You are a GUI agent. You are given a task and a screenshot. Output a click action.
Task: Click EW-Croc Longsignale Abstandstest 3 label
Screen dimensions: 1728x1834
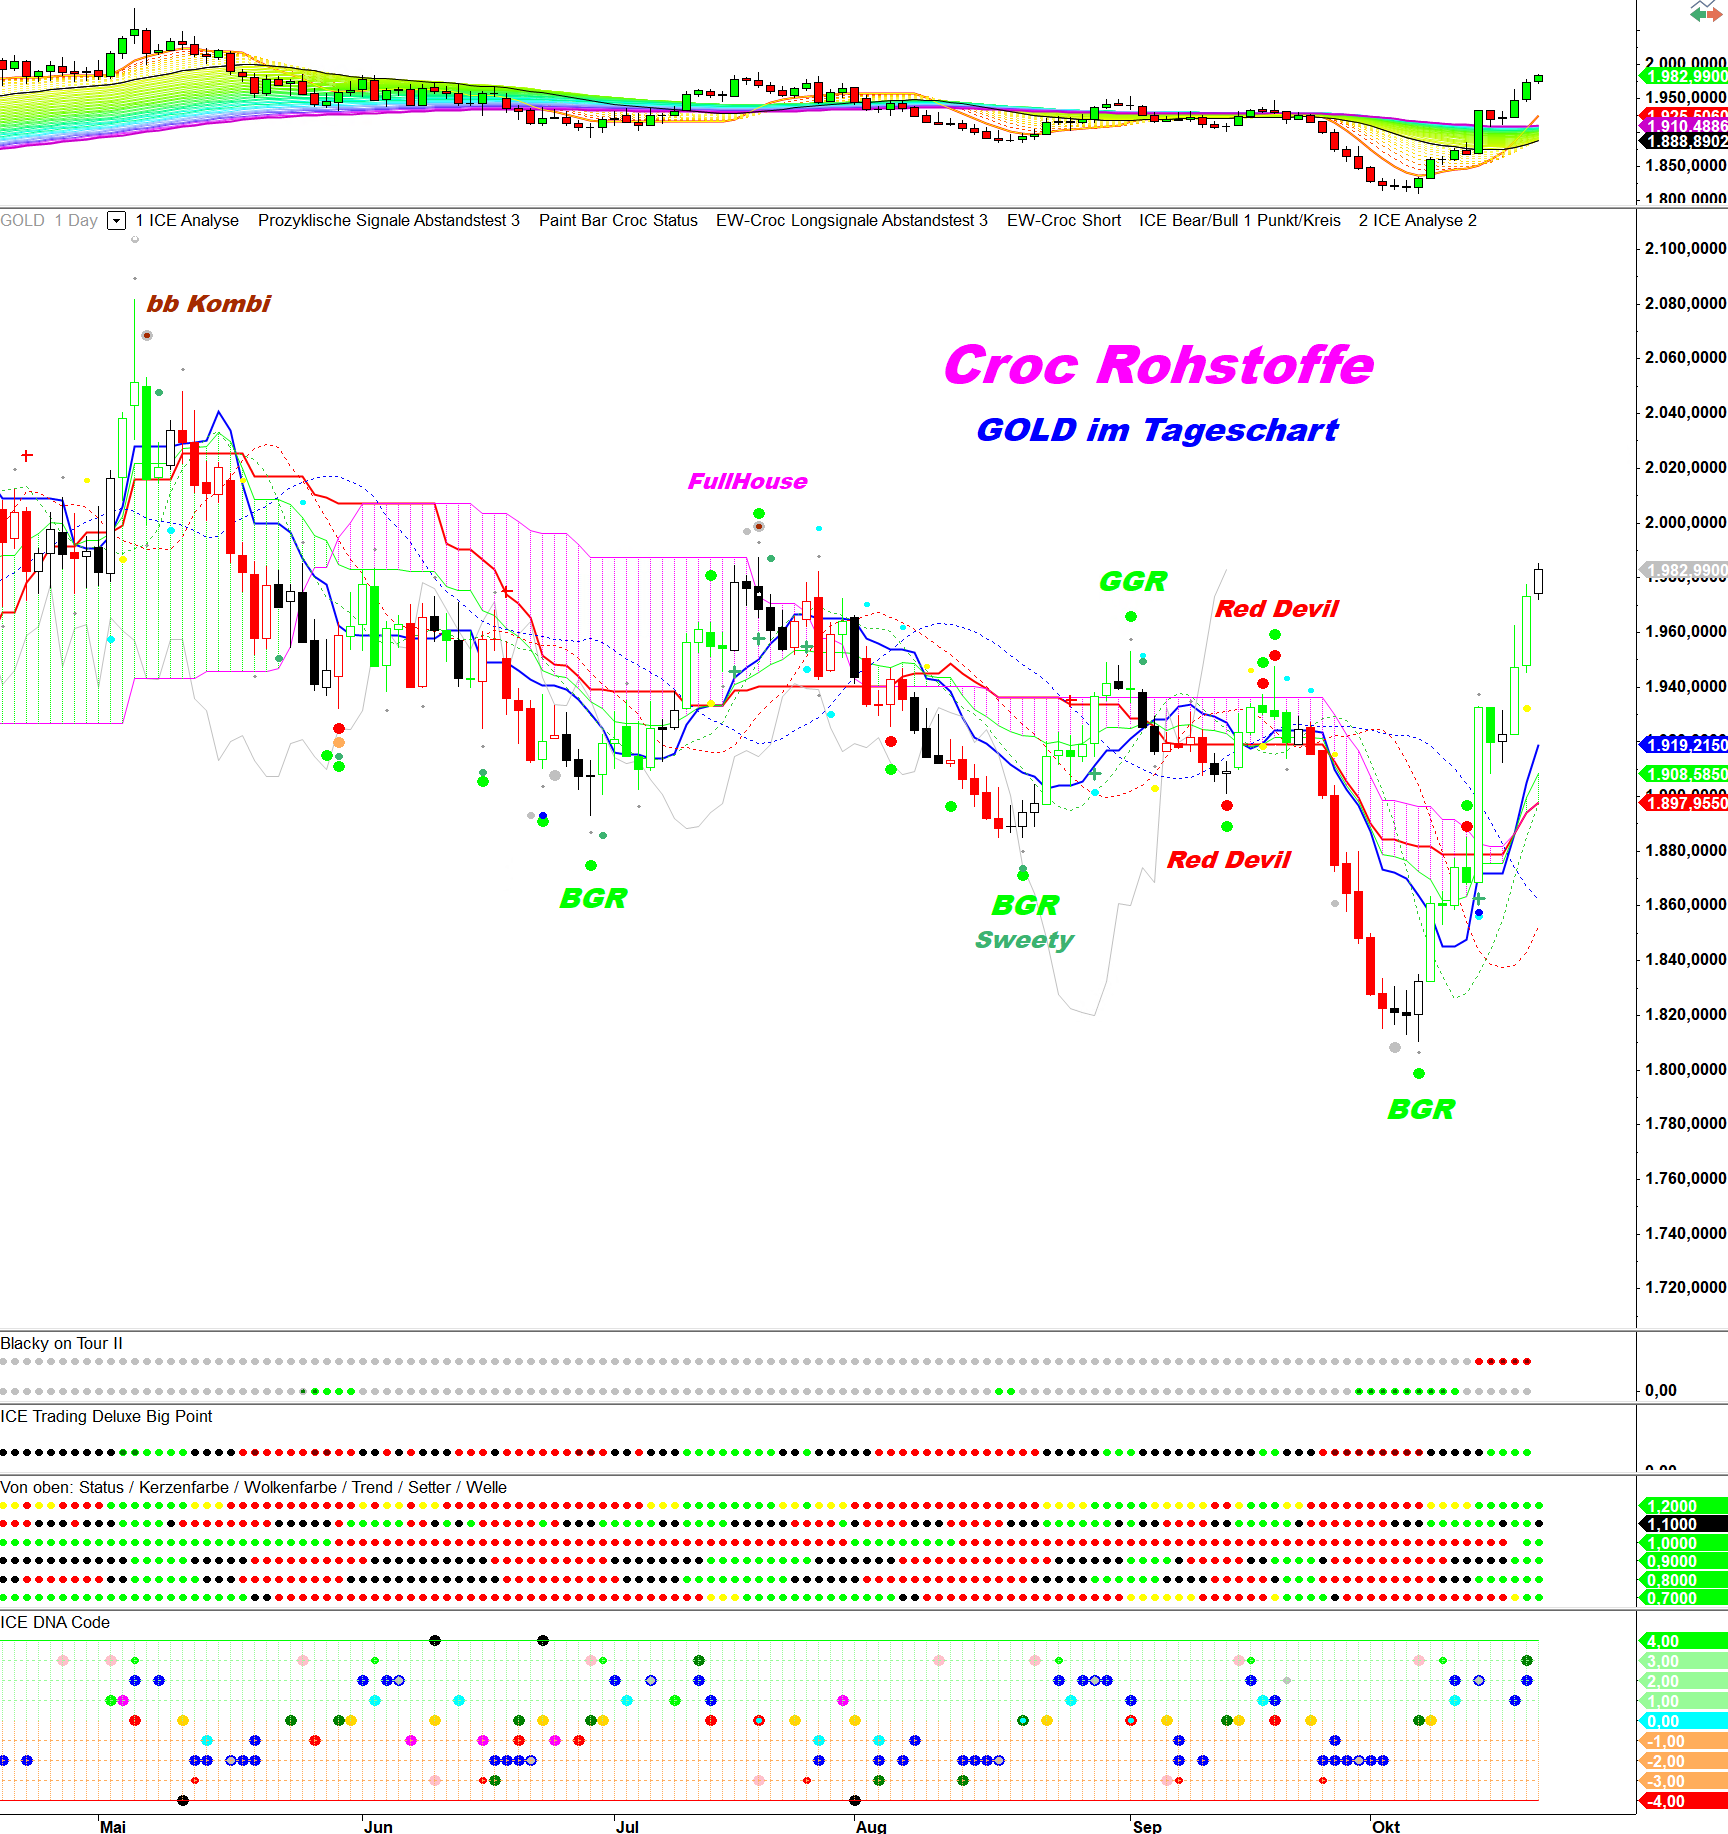[851, 221]
